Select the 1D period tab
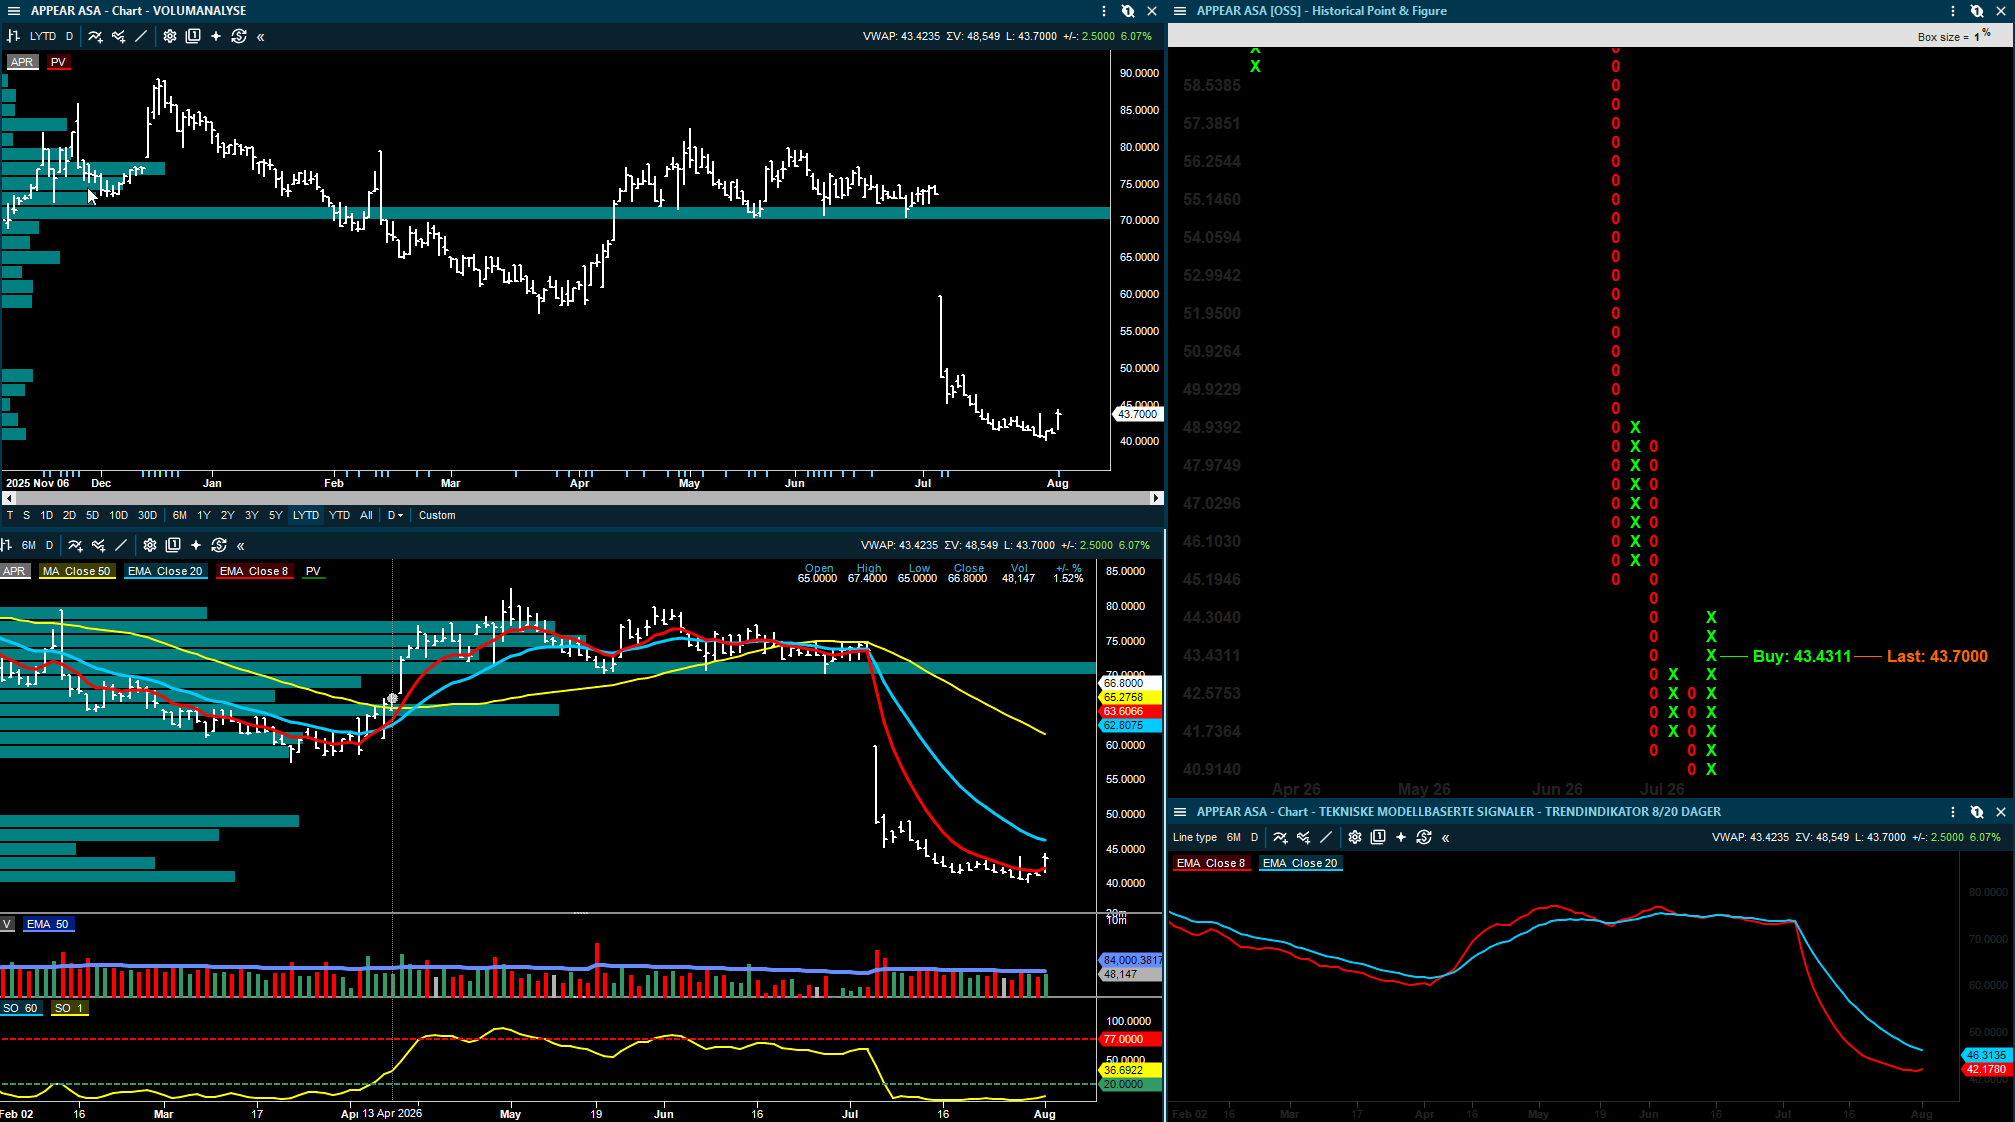This screenshot has width=2015, height=1122. tap(46, 515)
